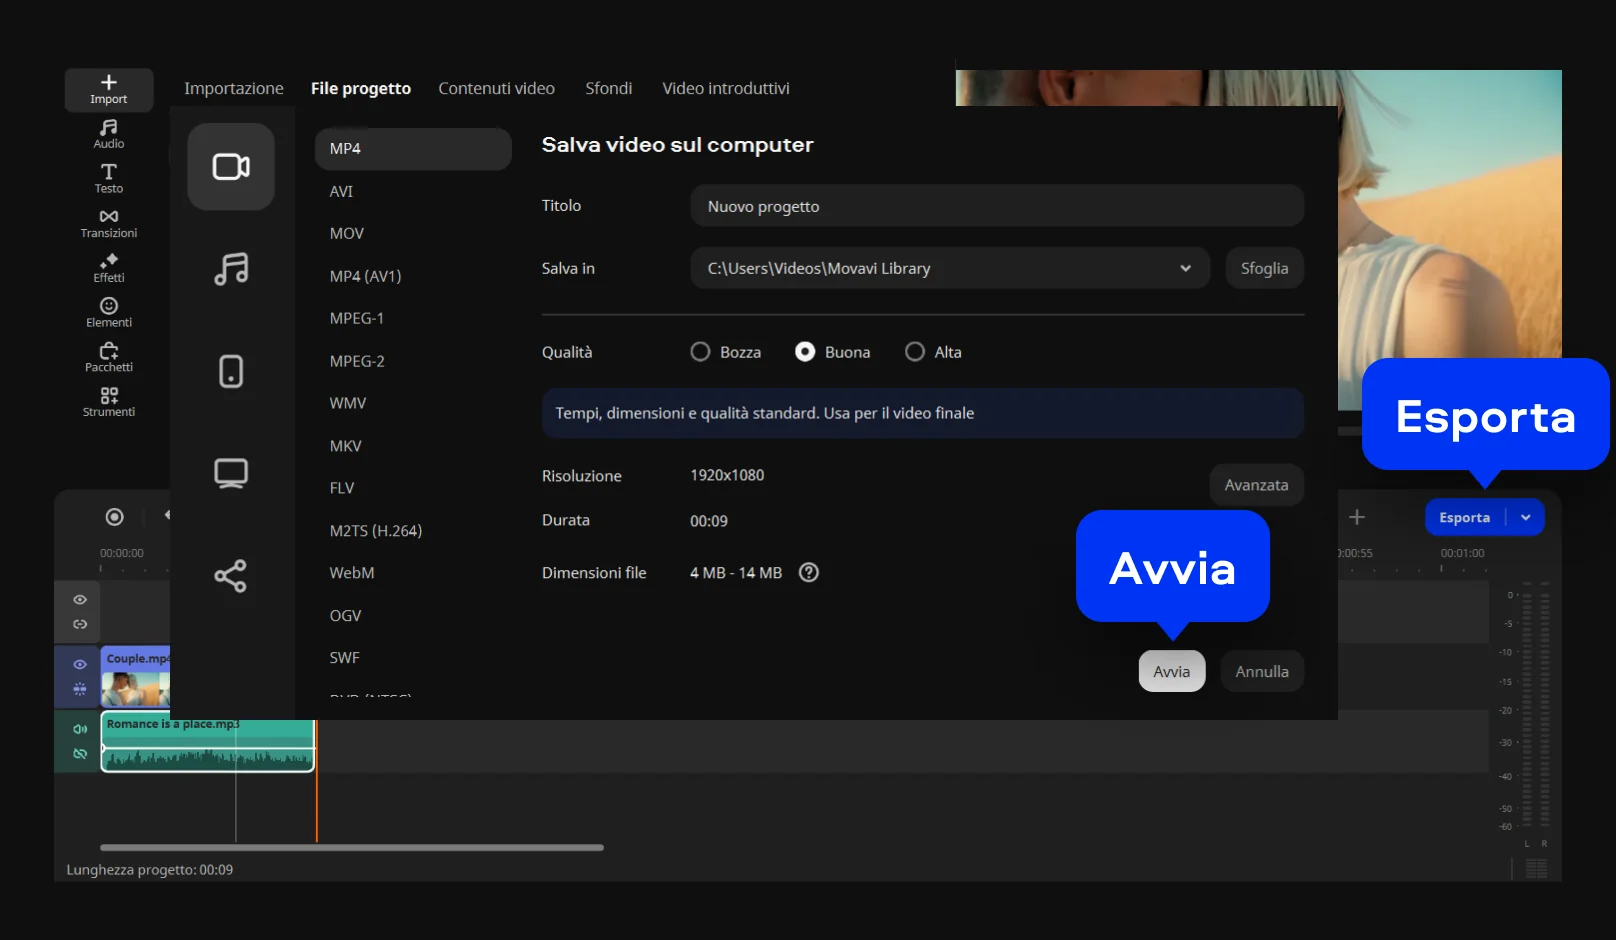Click the Titolo field Nuovo progetto
Image resolution: width=1616 pixels, height=940 pixels.
(996, 206)
